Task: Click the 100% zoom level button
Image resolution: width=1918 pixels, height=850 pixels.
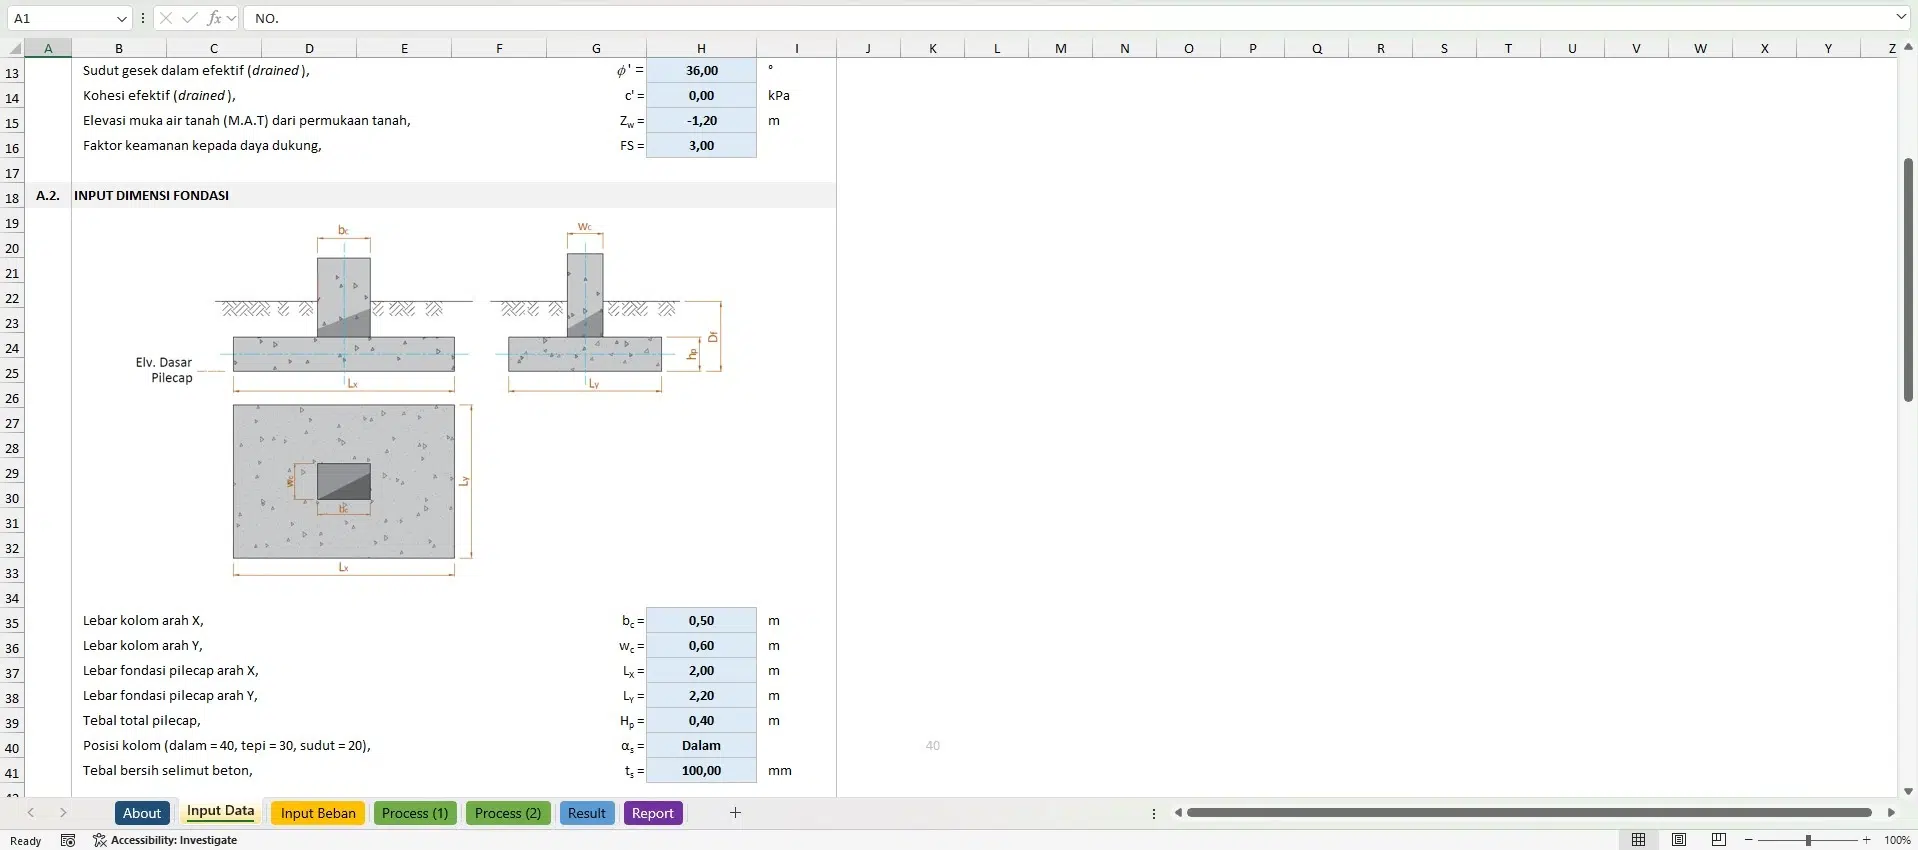Action: tap(1897, 840)
